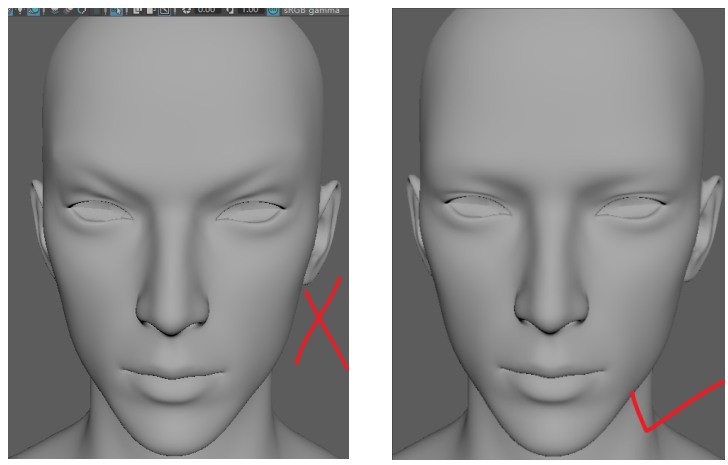
Task: Click the ring-shaped anti-aliasing icon
Action: click(x=83, y=11)
